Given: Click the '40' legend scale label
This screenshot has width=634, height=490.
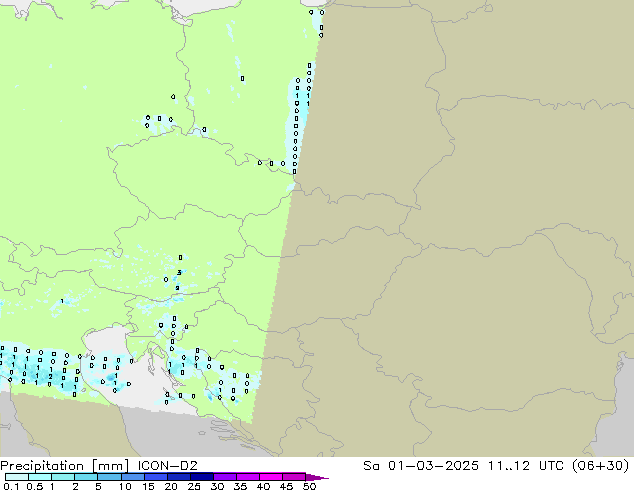Looking at the screenshot, I should coord(263,486).
